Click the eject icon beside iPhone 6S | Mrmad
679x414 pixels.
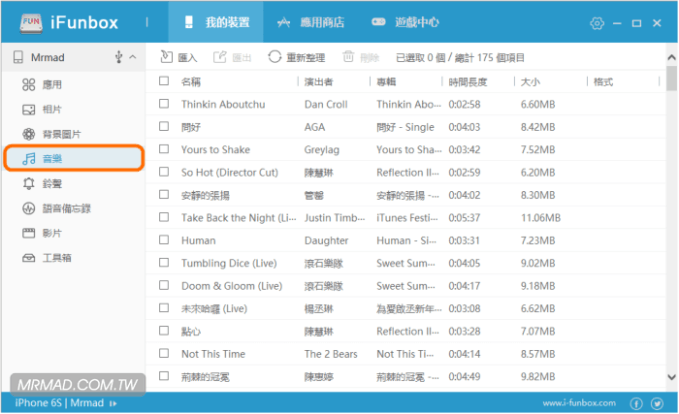pos(113,404)
